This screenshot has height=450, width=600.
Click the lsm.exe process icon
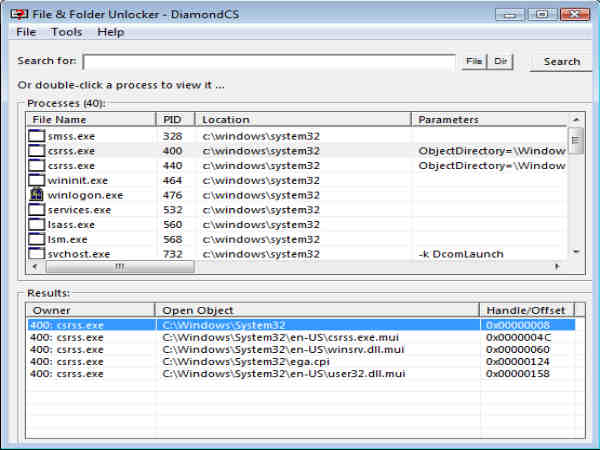pos(37,240)
